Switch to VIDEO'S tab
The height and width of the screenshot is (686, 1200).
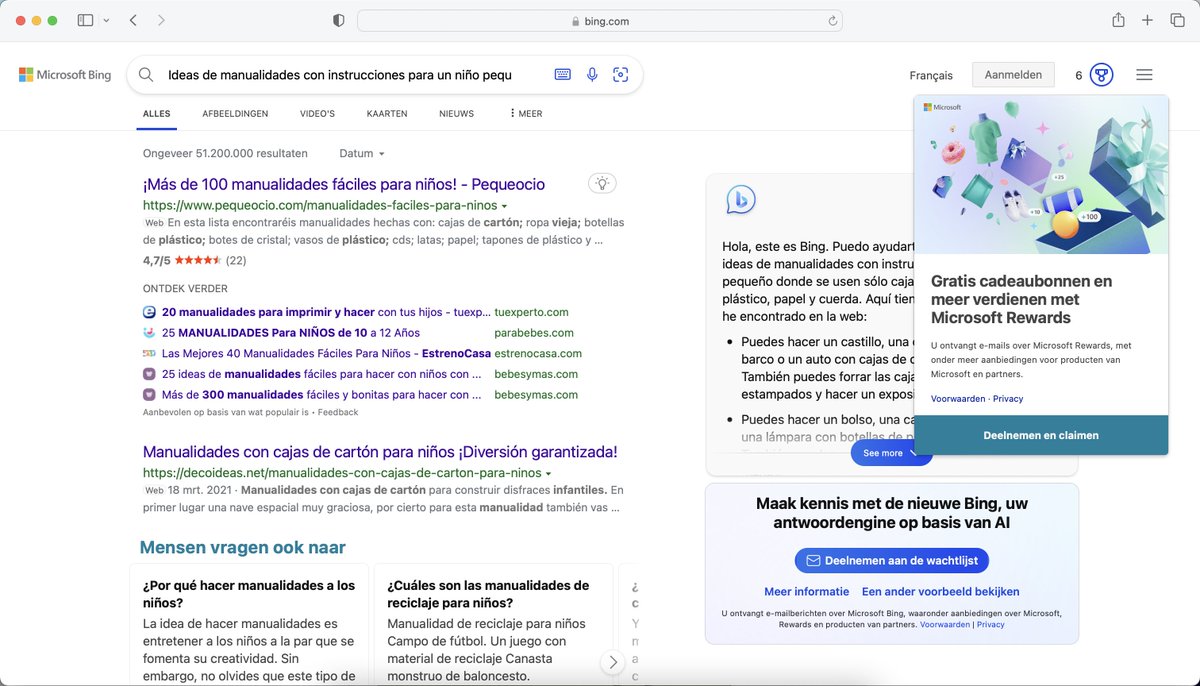click(317, 114)
